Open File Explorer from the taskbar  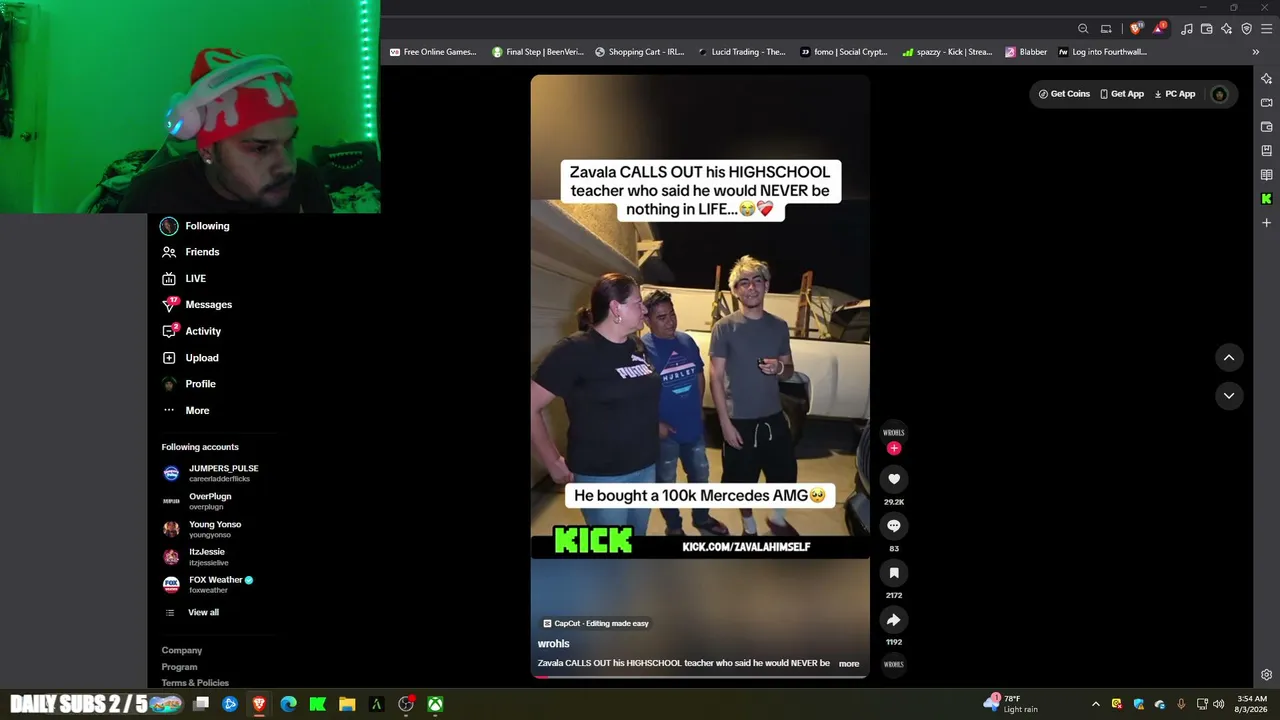pos(347,704)
